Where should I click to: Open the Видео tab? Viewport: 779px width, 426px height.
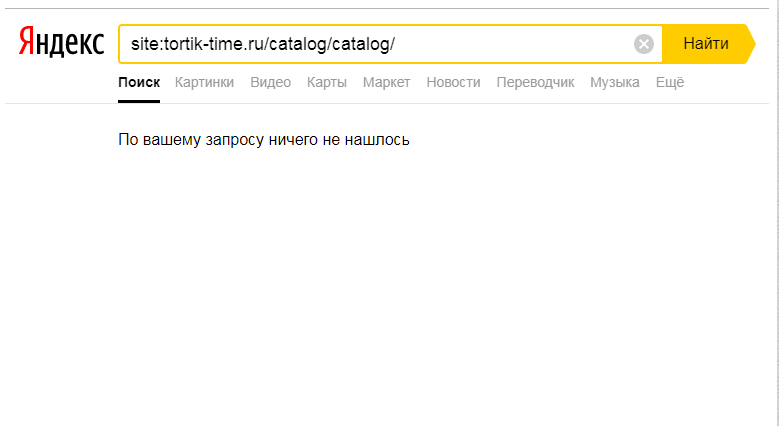(x=271, y=83)
